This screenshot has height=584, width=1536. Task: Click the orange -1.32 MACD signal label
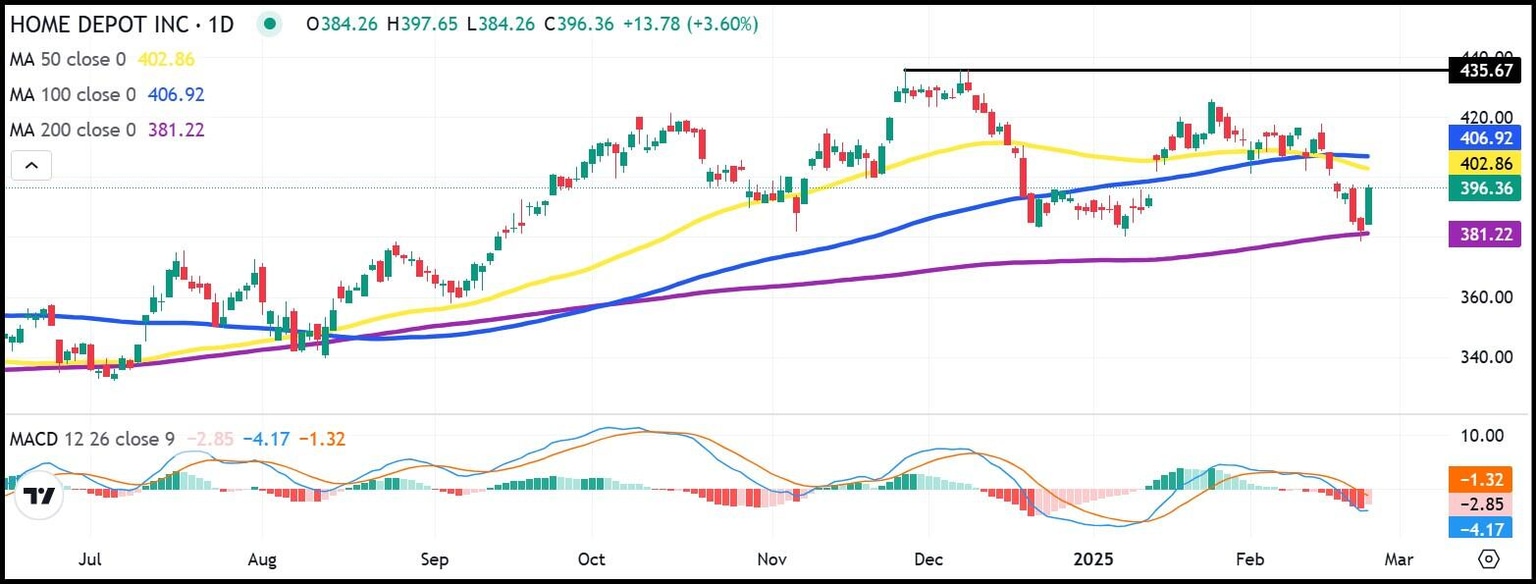pyautogui.click(x=1484, y=481)
